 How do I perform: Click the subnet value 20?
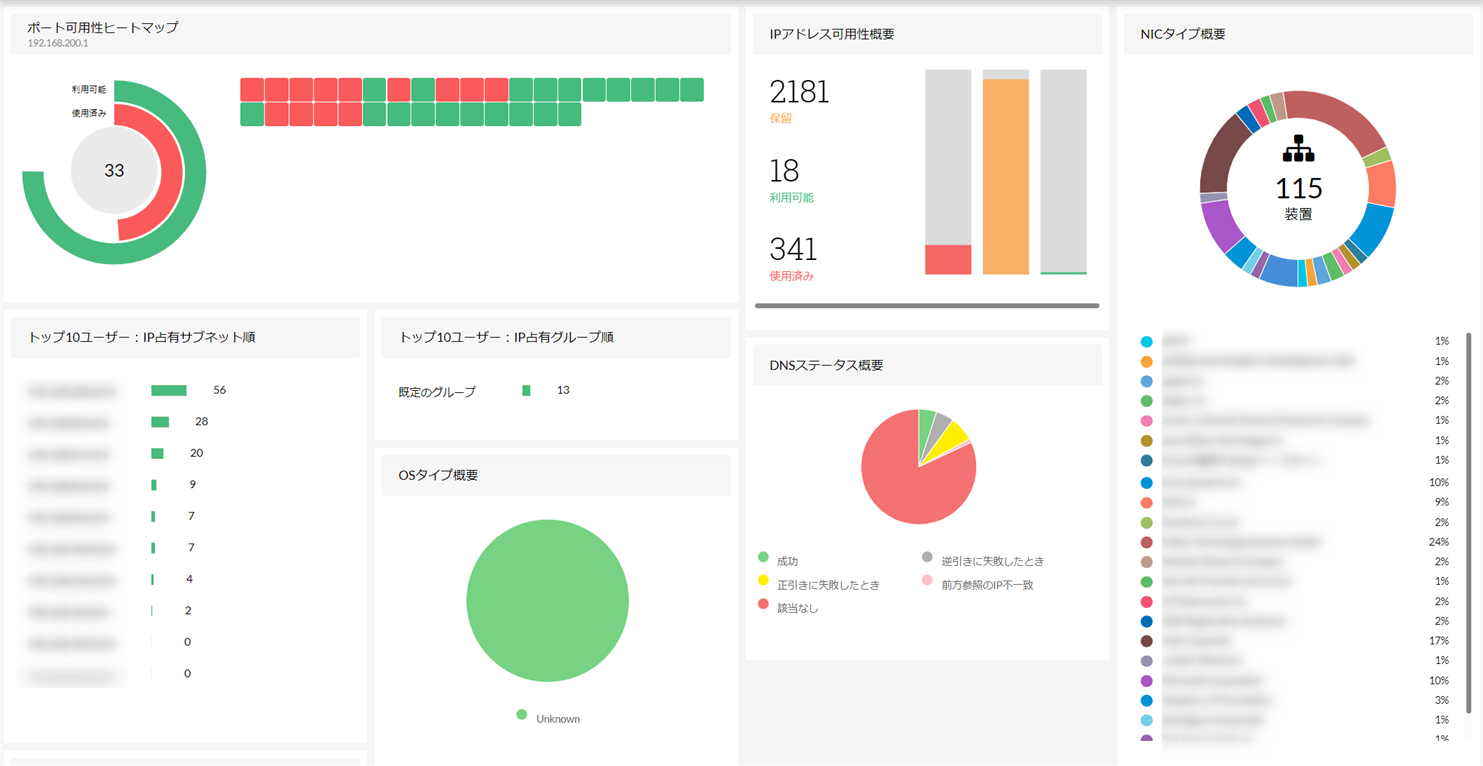click(x=196, y=453)
